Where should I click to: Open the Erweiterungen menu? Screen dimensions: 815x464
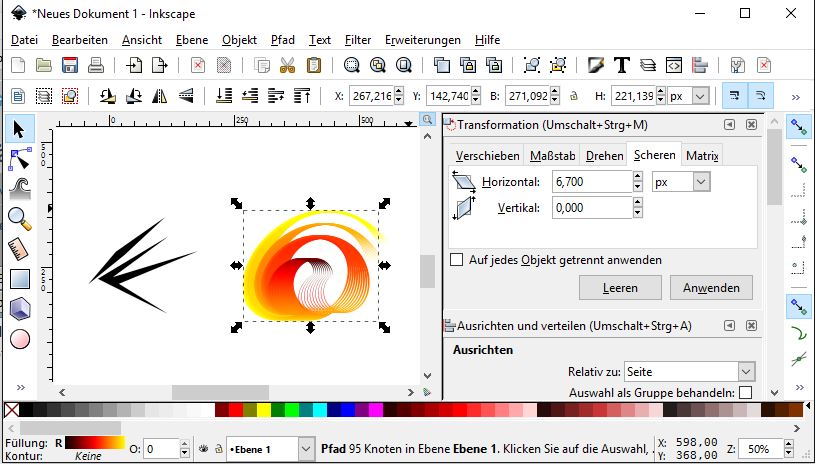pos(423,40)
